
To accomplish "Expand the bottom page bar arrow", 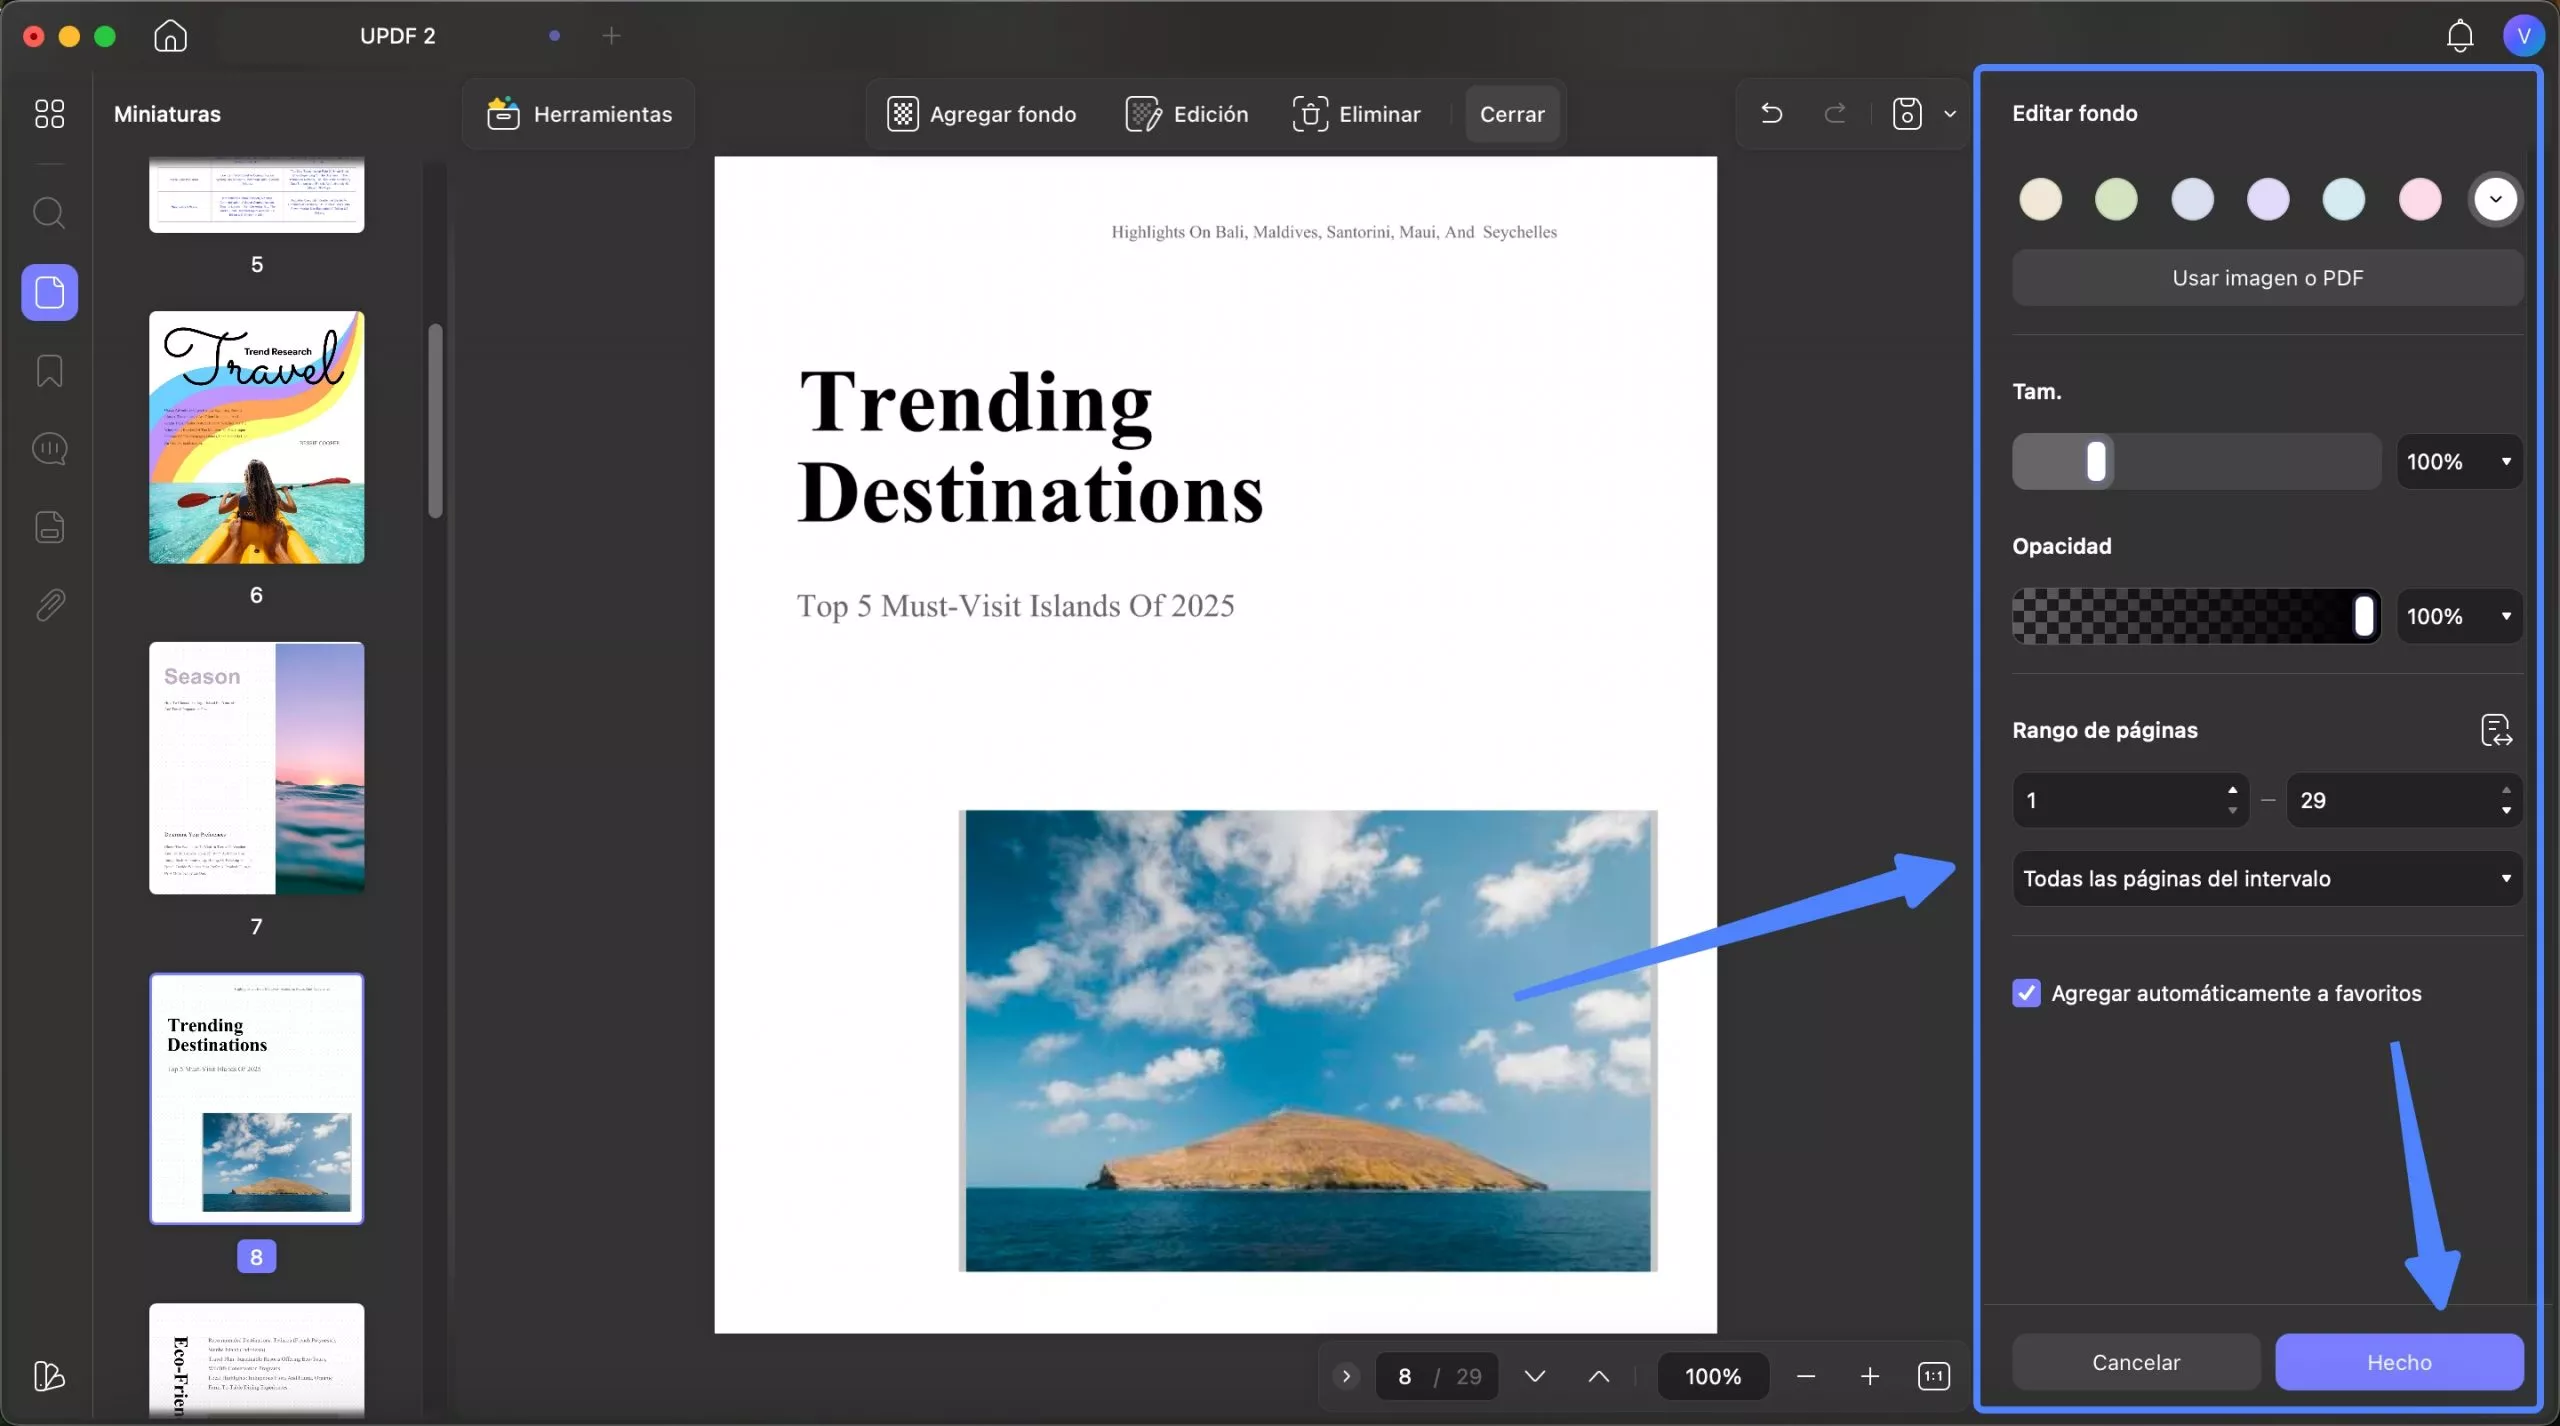I will click(1346, 1376).
